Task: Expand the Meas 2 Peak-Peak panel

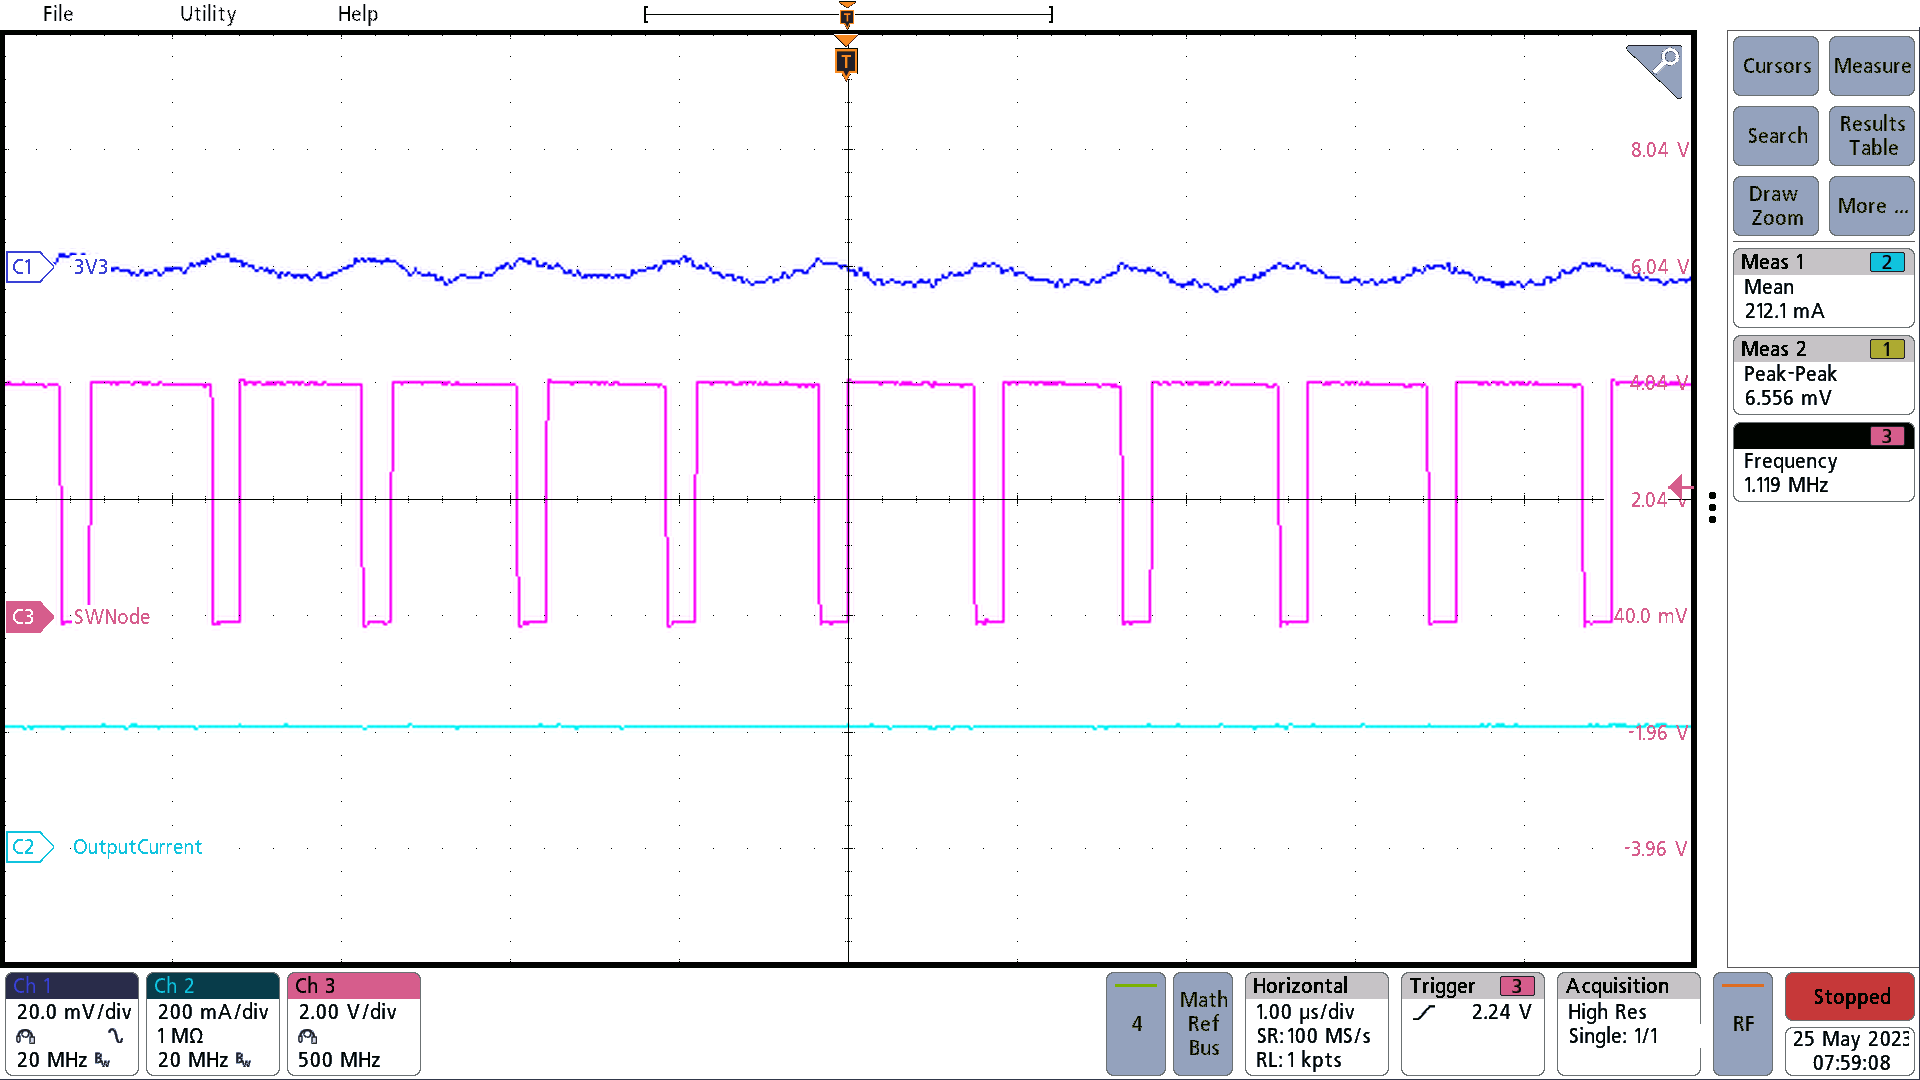Action: click(x=1822, y=374)
